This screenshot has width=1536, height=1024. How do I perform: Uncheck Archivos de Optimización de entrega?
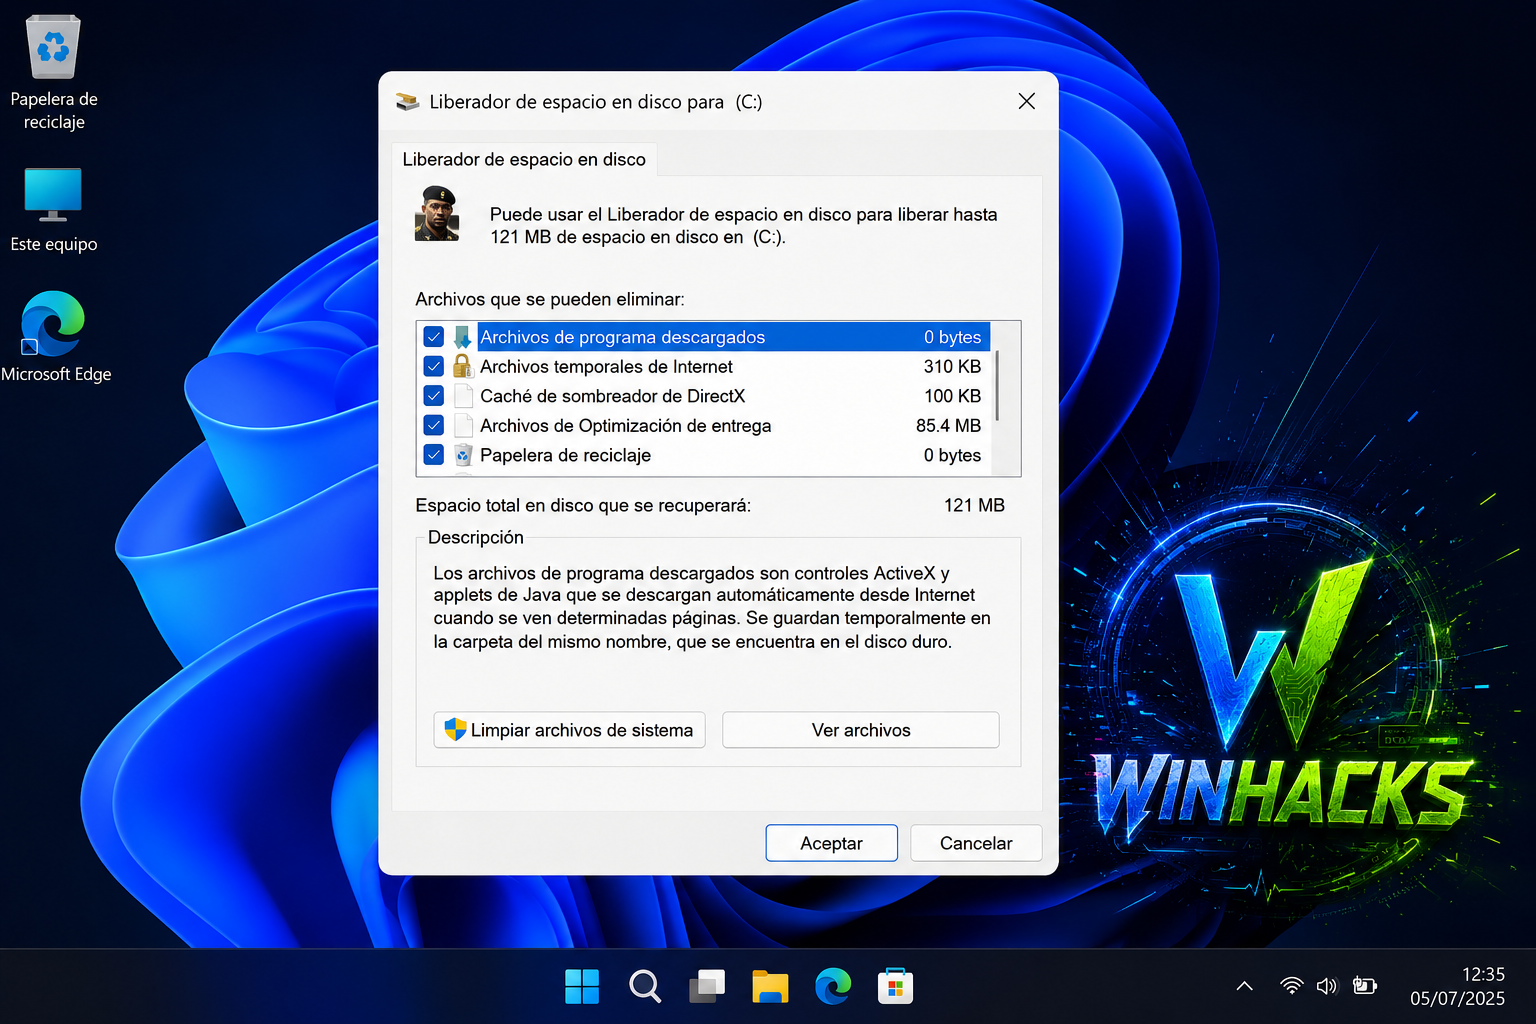[x=434, y=425]
